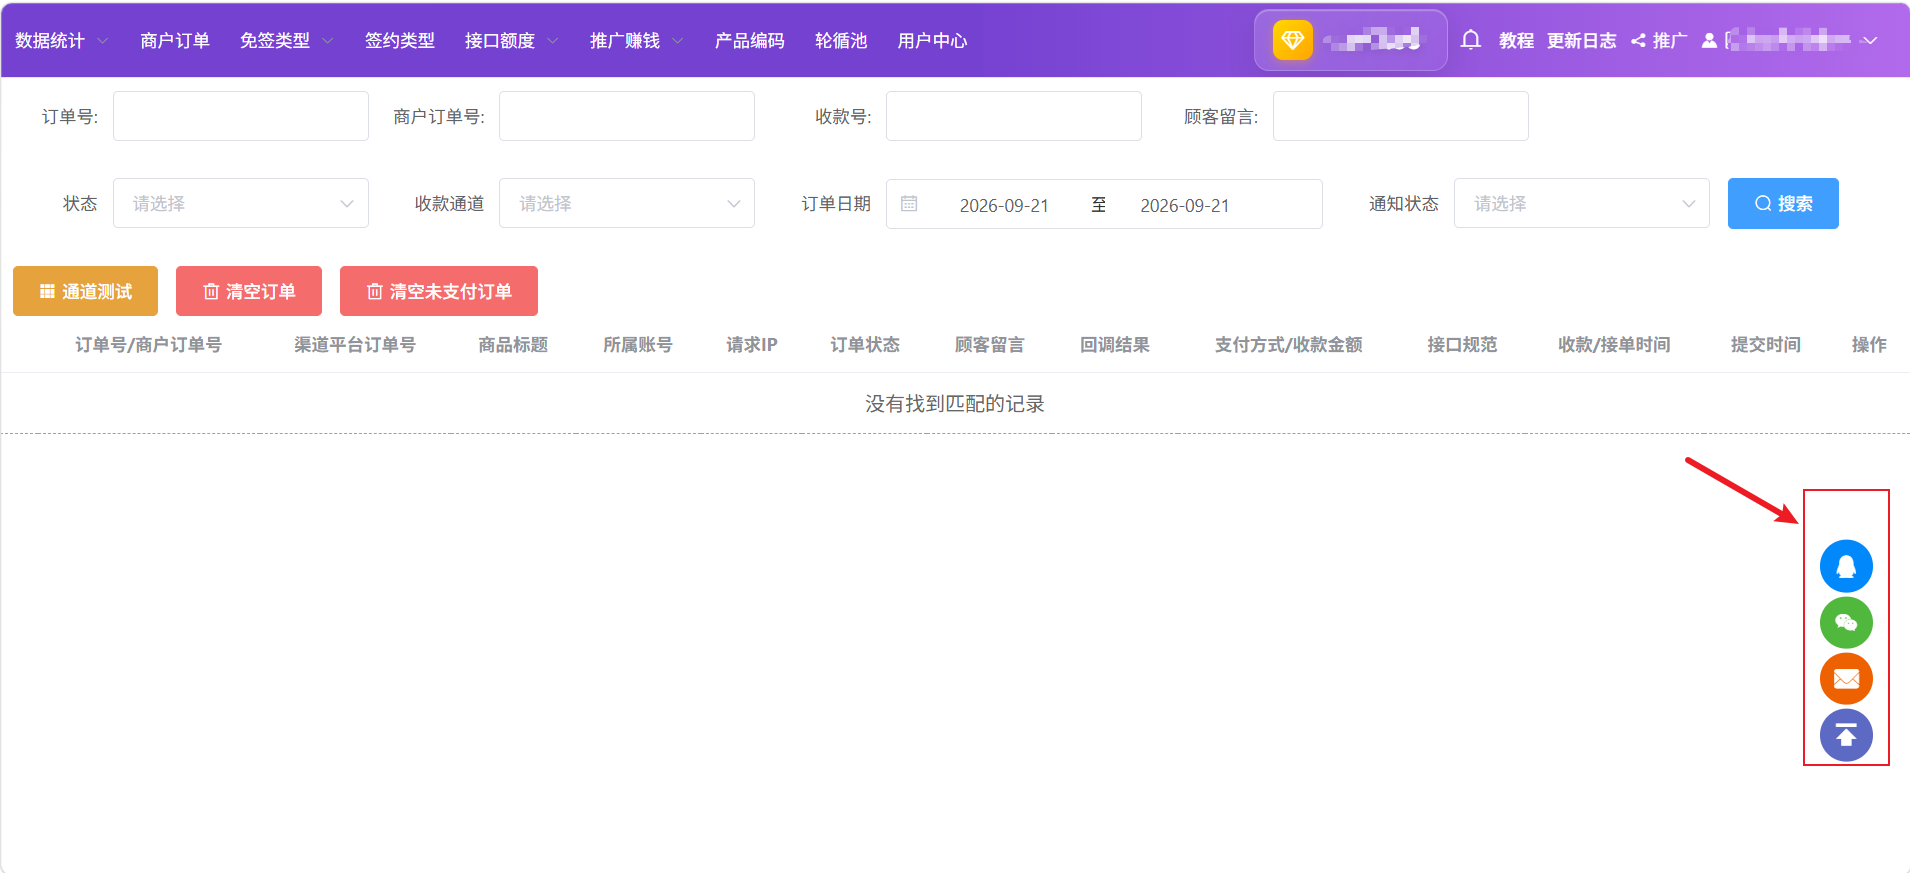Click the 商户订单号 input field
Screen dimensions: 1910x873
(x=627, y=116)
